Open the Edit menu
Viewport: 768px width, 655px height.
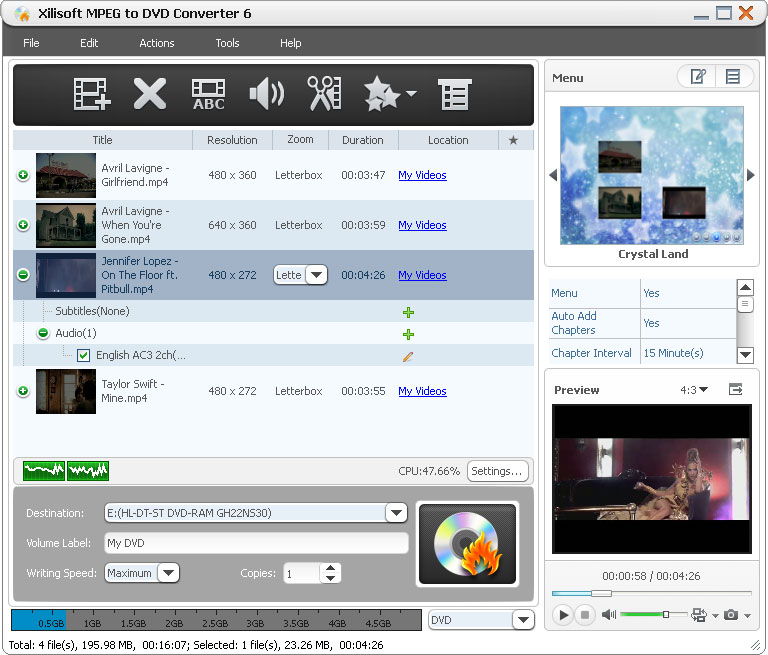[x=89, y=43]
